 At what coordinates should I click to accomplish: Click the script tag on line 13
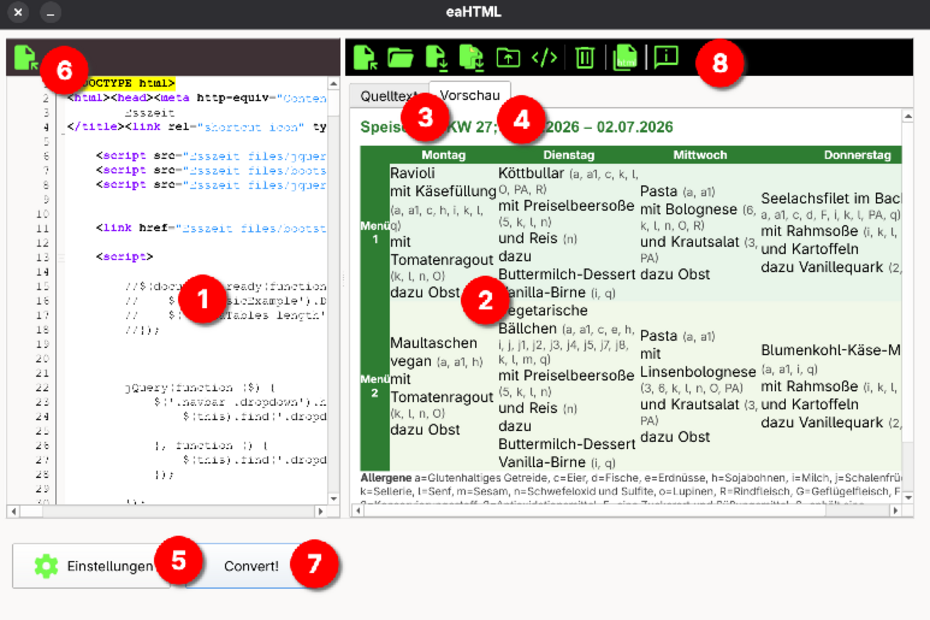[x=125, y=257]
